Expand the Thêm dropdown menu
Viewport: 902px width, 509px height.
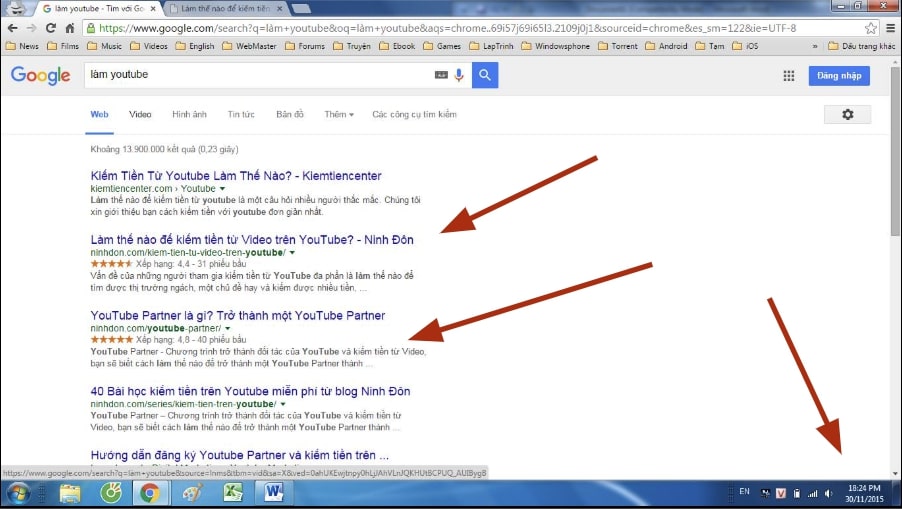tap(339, 114)
